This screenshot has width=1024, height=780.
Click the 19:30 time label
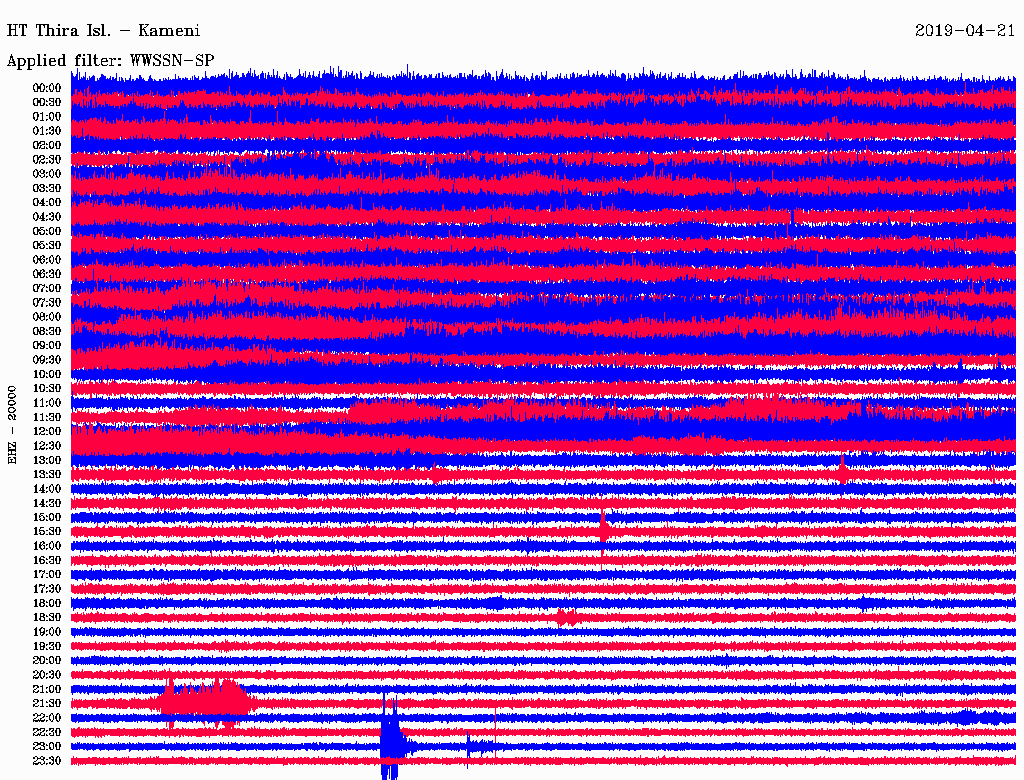point(47,647)
